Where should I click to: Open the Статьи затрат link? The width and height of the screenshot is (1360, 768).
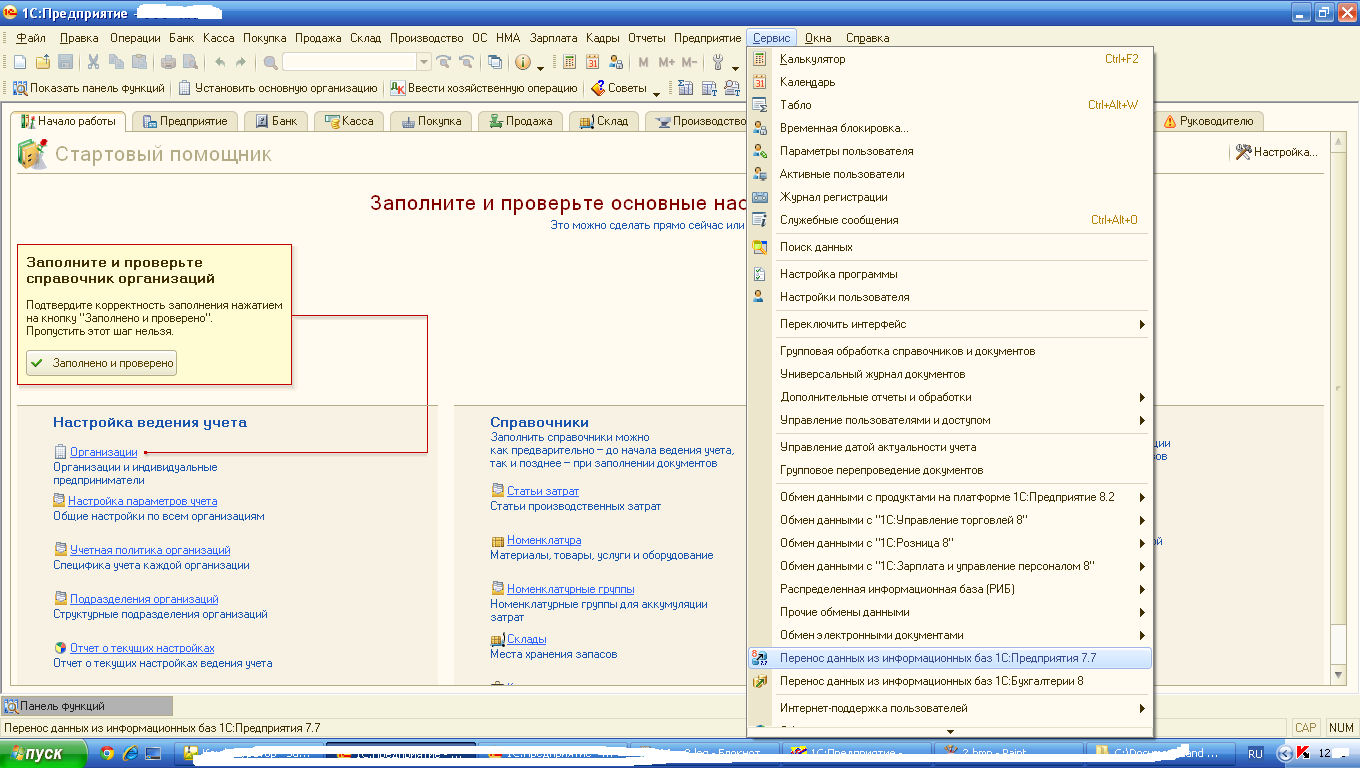[x=543, y=491]
